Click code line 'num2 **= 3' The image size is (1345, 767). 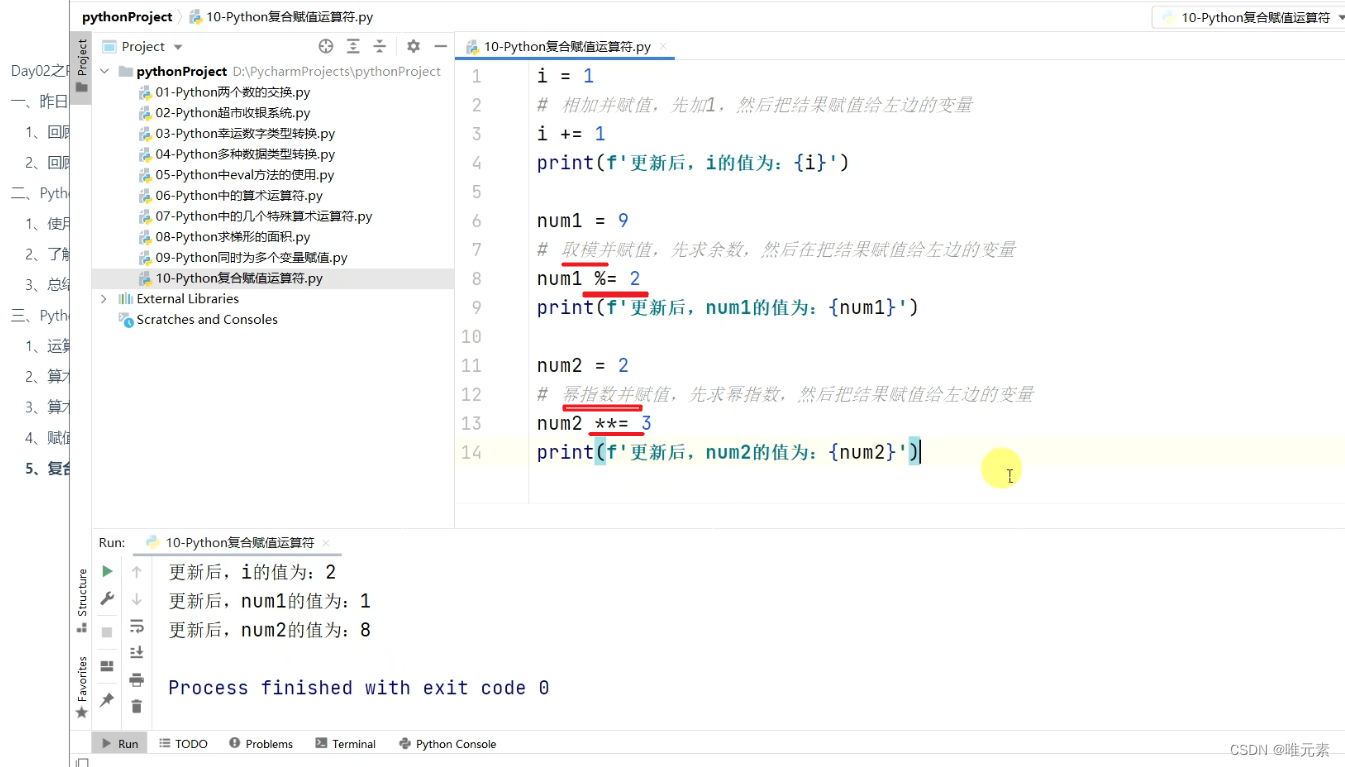[594, 424]
